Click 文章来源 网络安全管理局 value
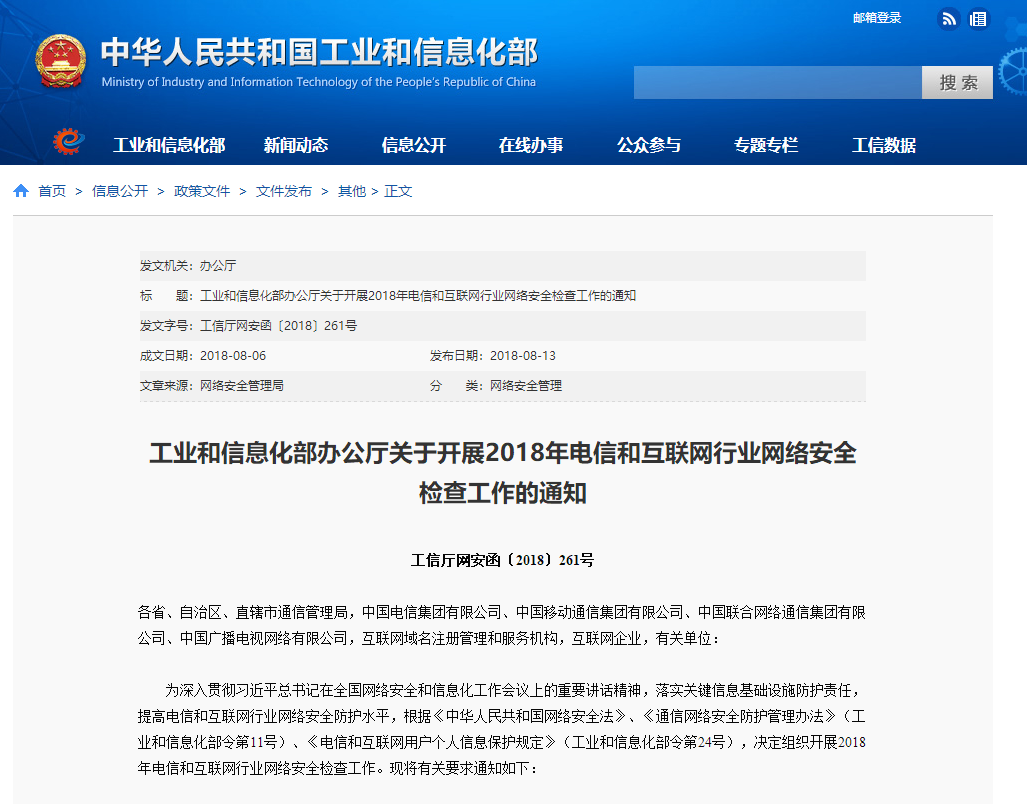The image size is (1027, 804). tap(242, 386)
